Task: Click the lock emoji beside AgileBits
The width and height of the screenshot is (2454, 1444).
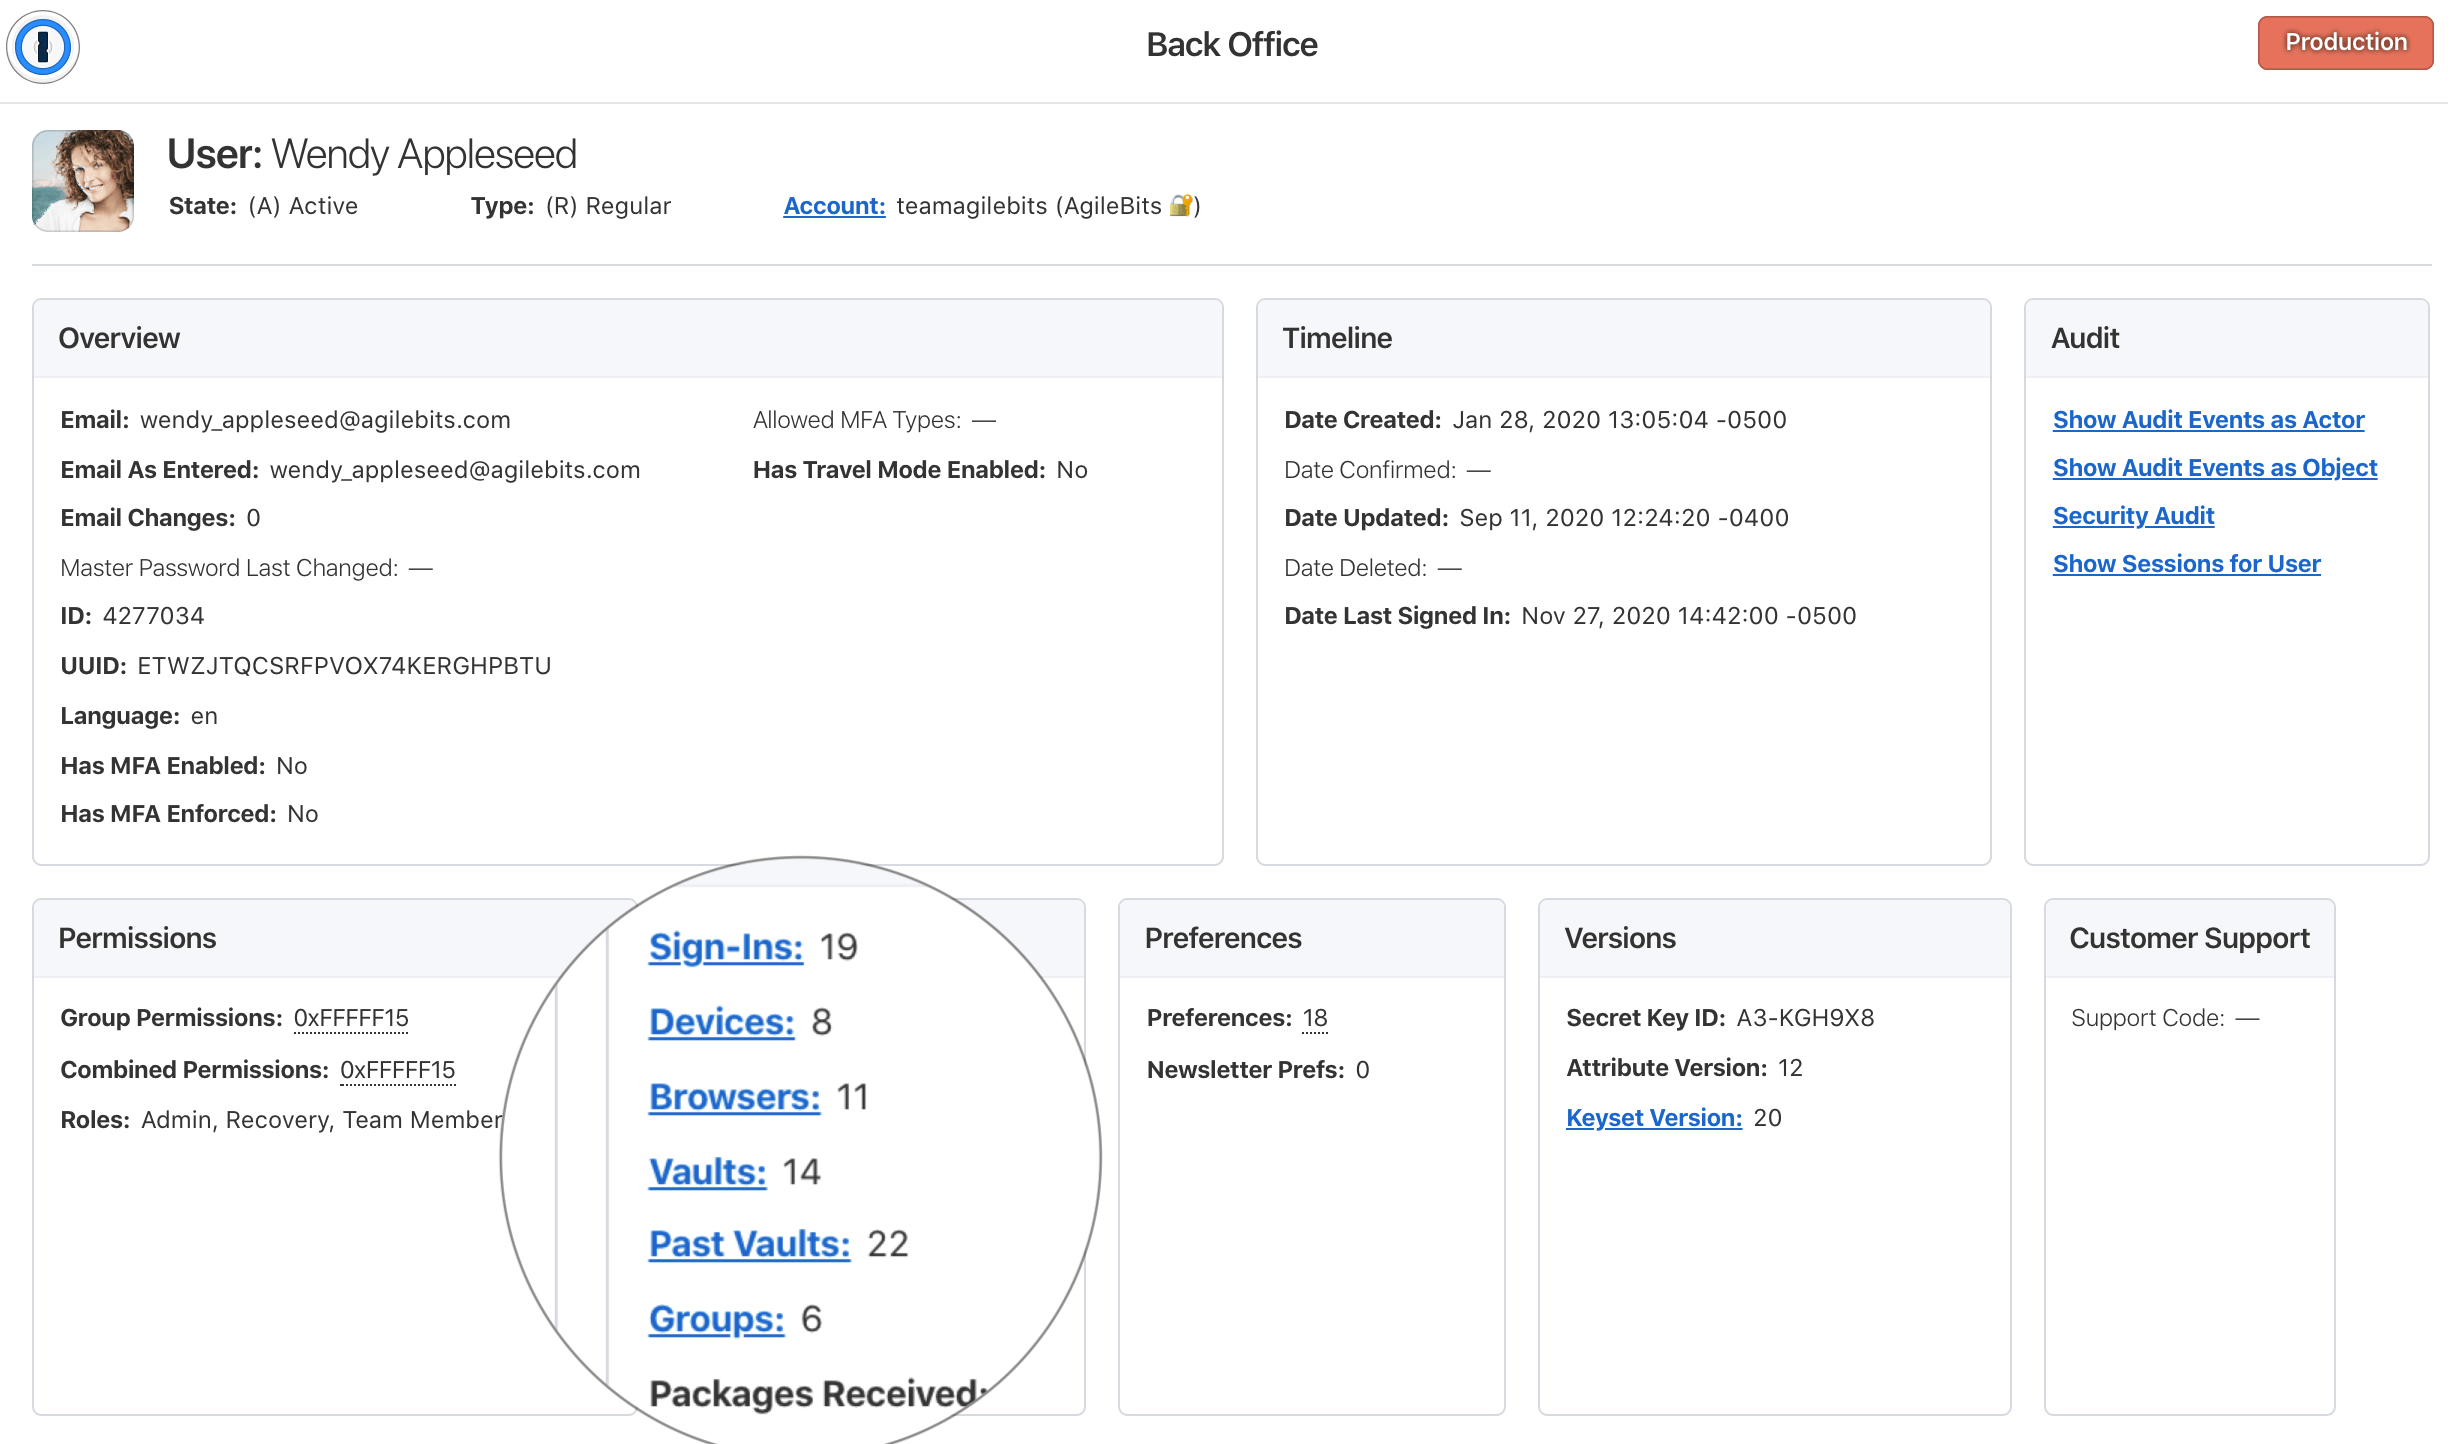Action: pos(1181,205)
